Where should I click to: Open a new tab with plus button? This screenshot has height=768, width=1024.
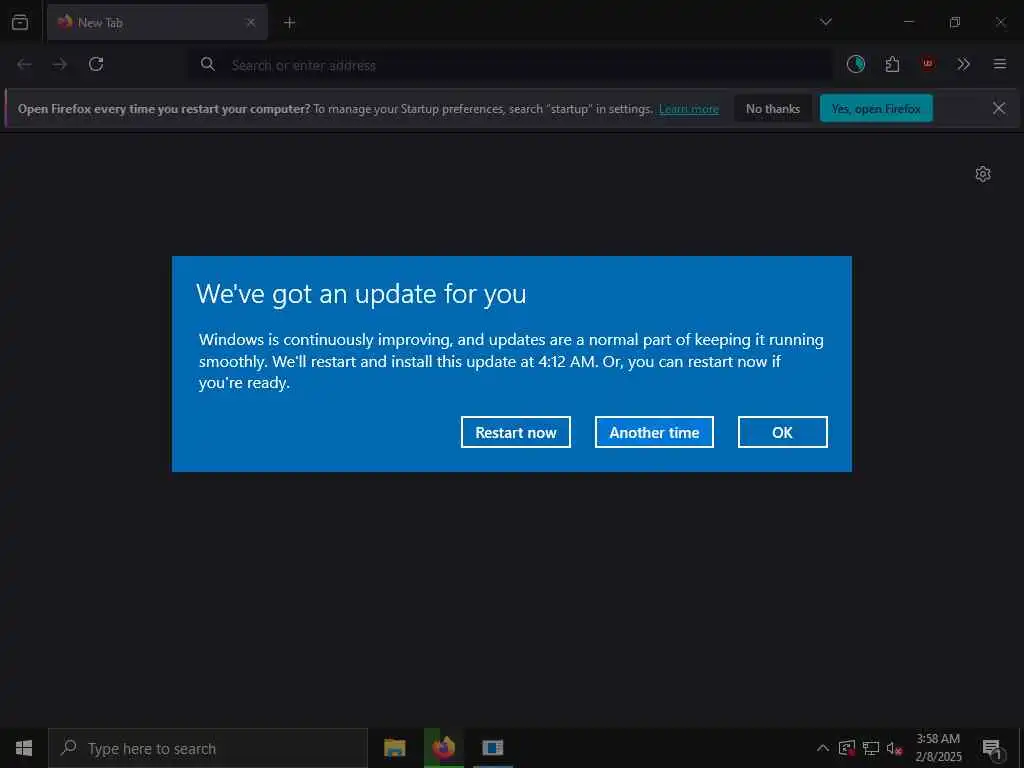click(x=289, y=23)
